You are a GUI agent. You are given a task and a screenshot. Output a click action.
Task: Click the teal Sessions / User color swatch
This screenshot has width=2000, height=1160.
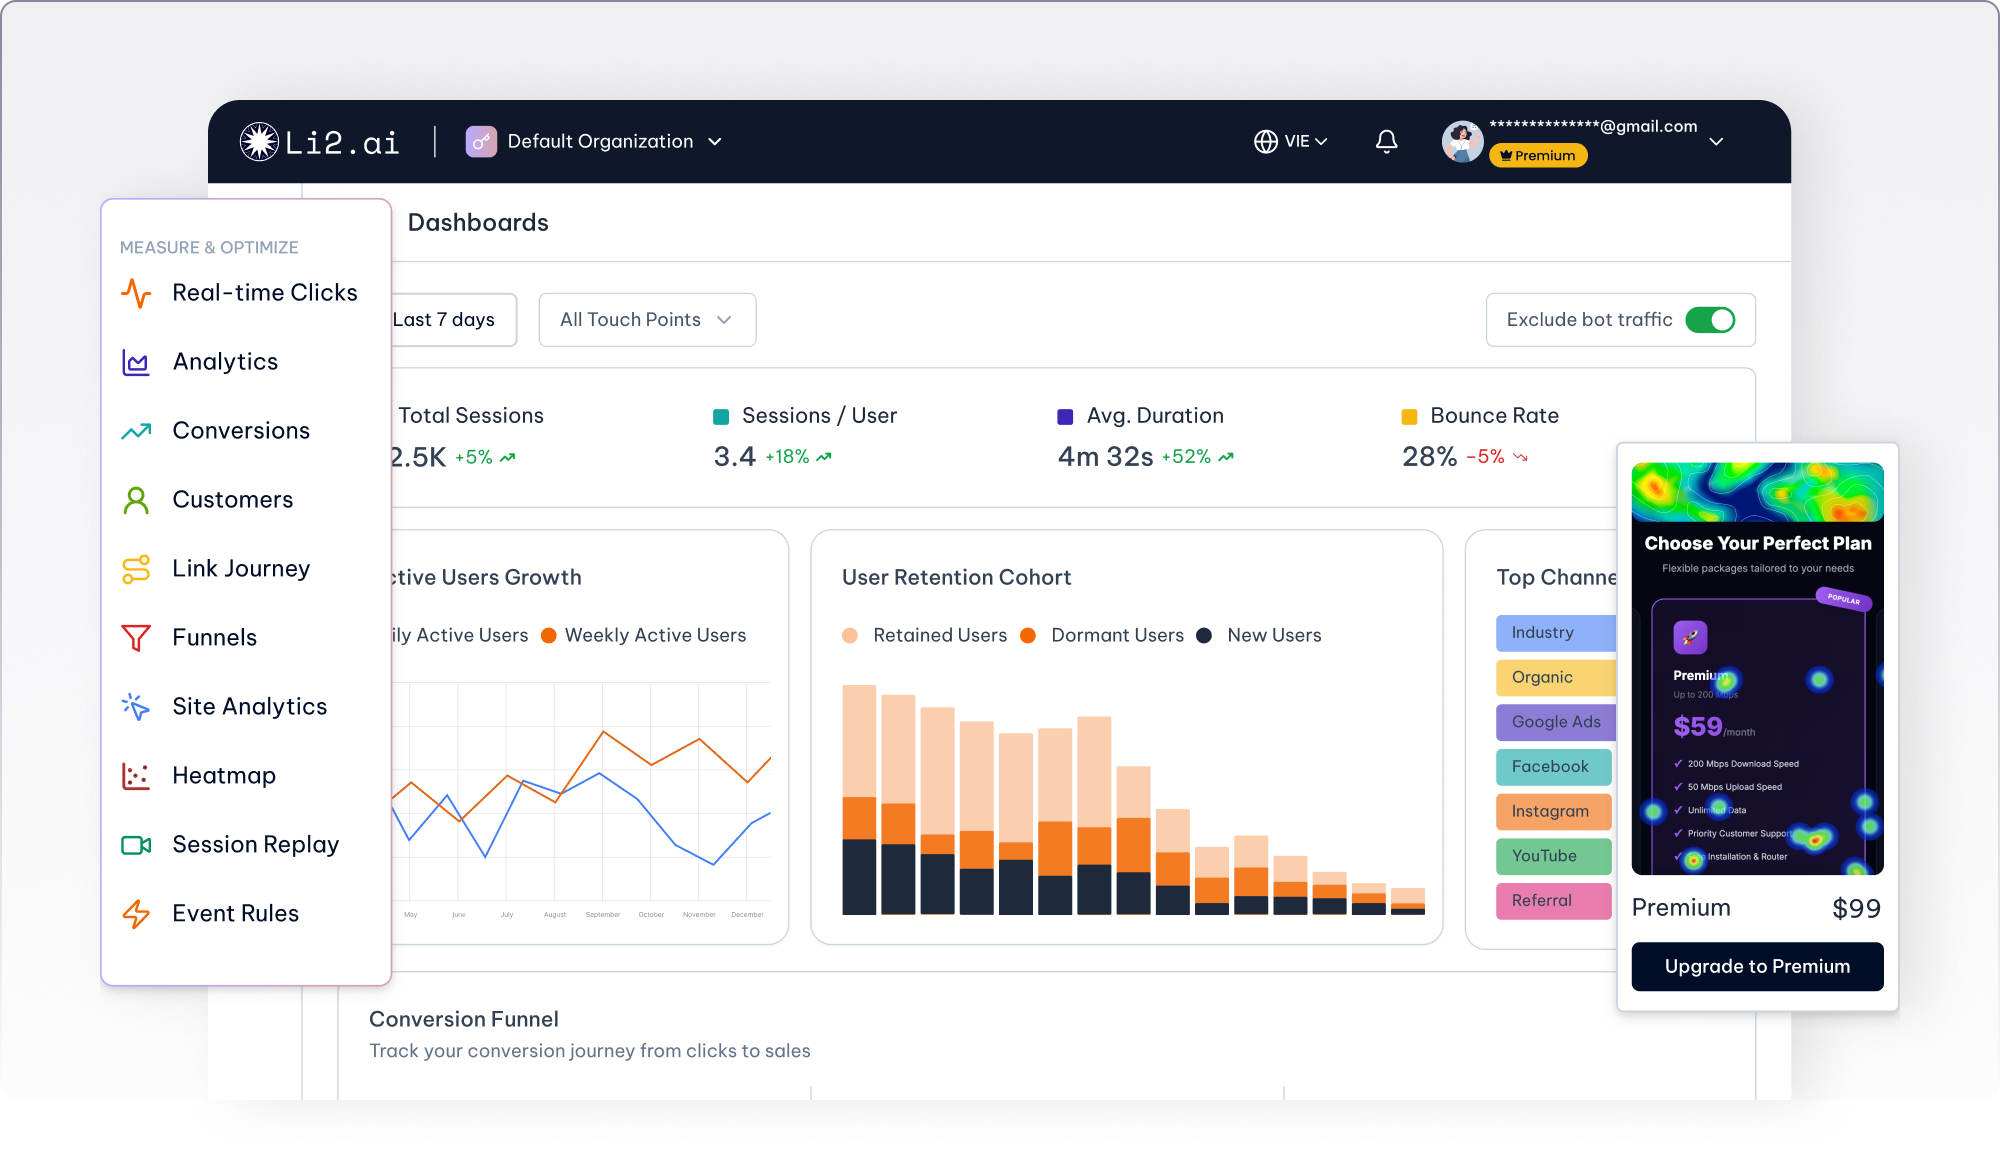(721, 417)
